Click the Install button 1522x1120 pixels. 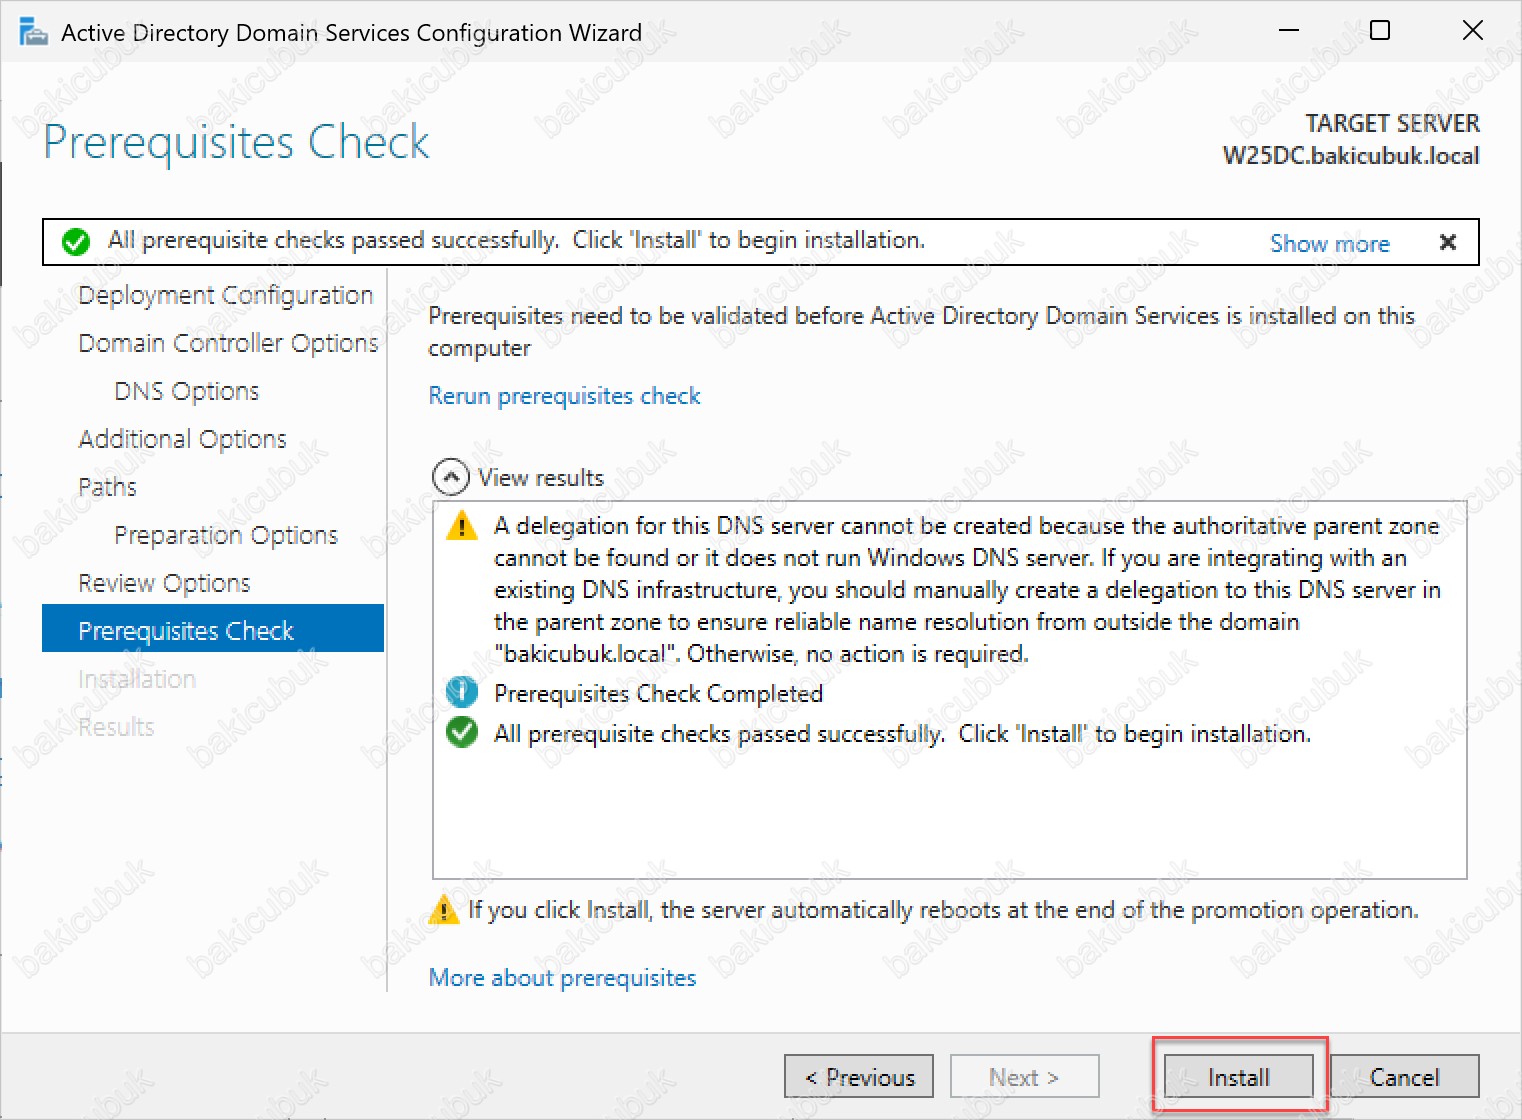click(x=1239, y=1077)
